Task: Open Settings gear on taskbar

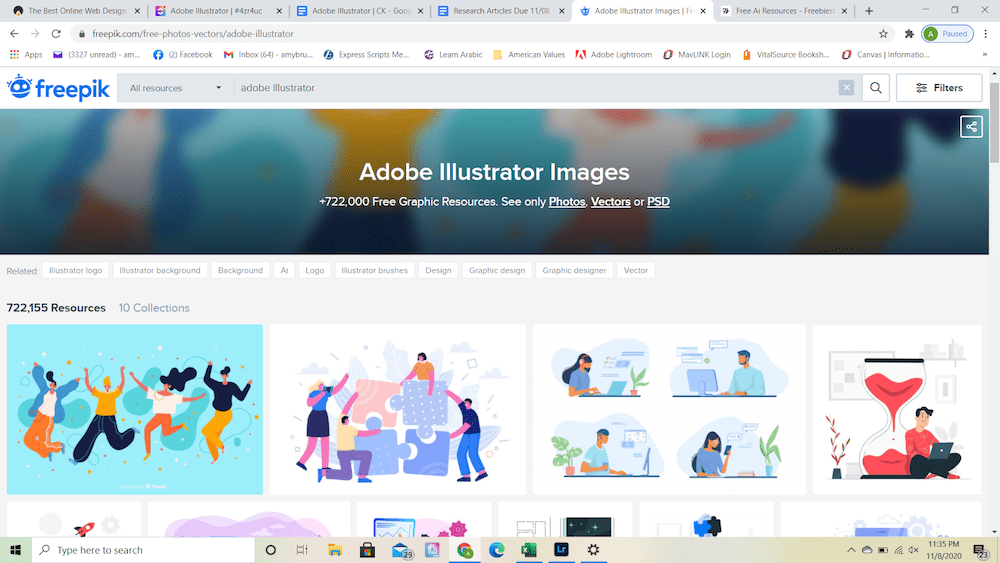Action: [593, 550]
